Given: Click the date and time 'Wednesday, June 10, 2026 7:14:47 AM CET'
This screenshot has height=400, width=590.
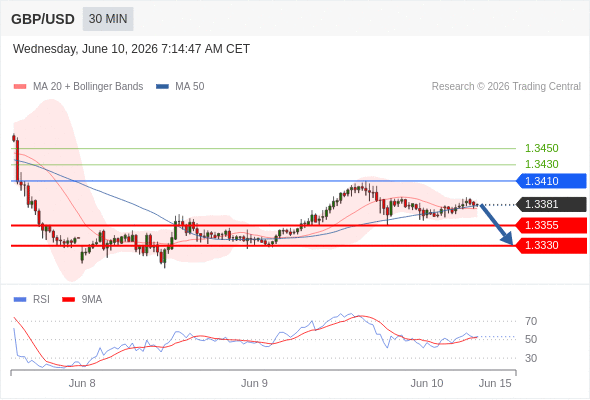Looking at the screenshot, I should point(131,49).
